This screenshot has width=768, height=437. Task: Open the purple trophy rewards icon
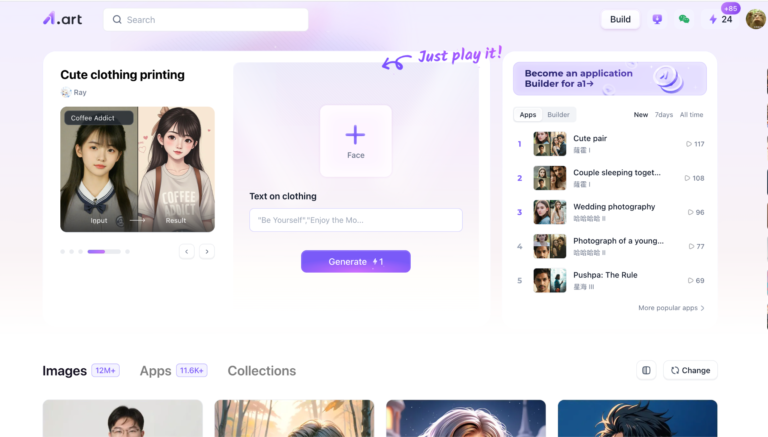coord(657,19)
